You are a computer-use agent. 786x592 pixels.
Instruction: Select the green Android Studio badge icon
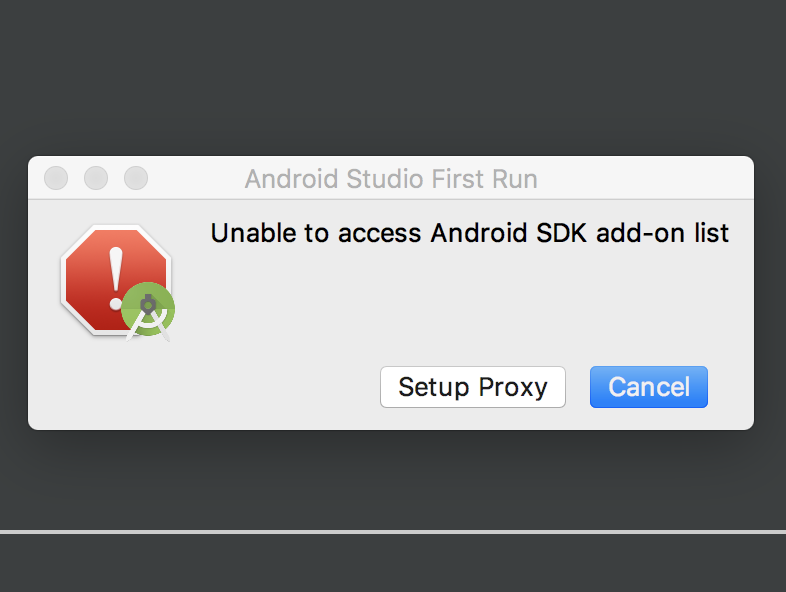point(148,309)
